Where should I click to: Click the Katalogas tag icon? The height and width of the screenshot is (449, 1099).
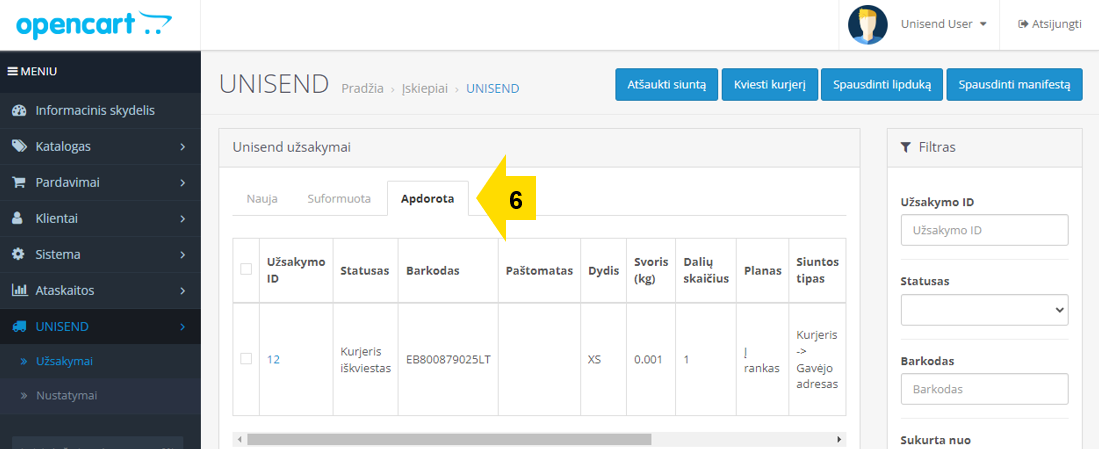click(x=19, y=146)
